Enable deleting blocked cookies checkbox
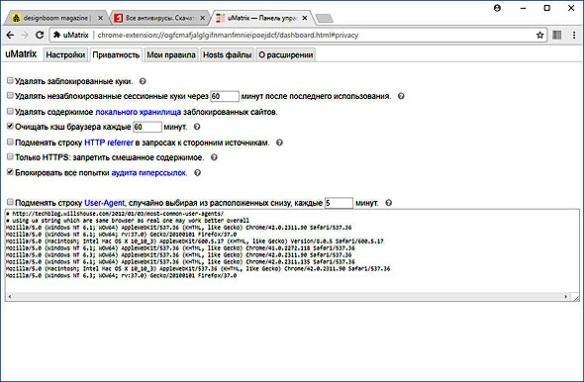Viewport: 584px width, 382px height. click(10, 80)
